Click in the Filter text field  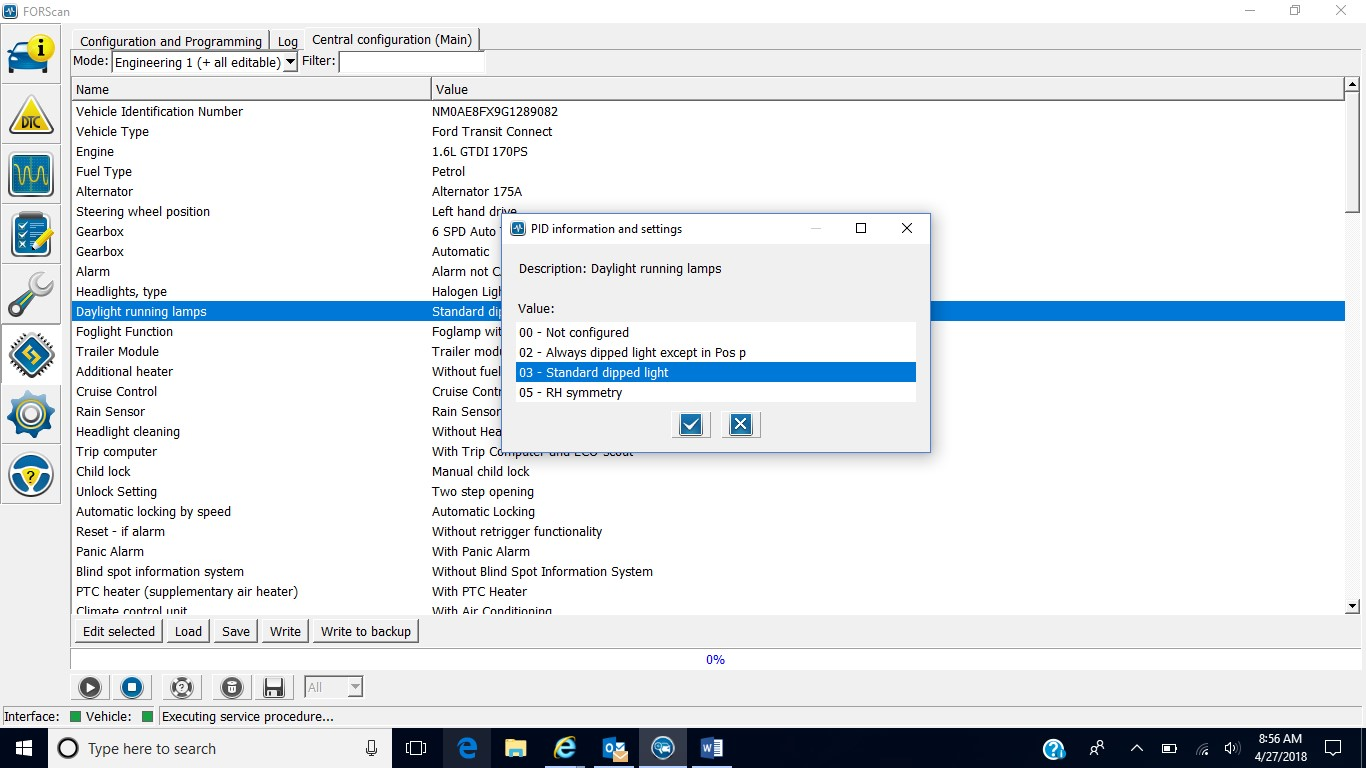[x=411, y=62]
